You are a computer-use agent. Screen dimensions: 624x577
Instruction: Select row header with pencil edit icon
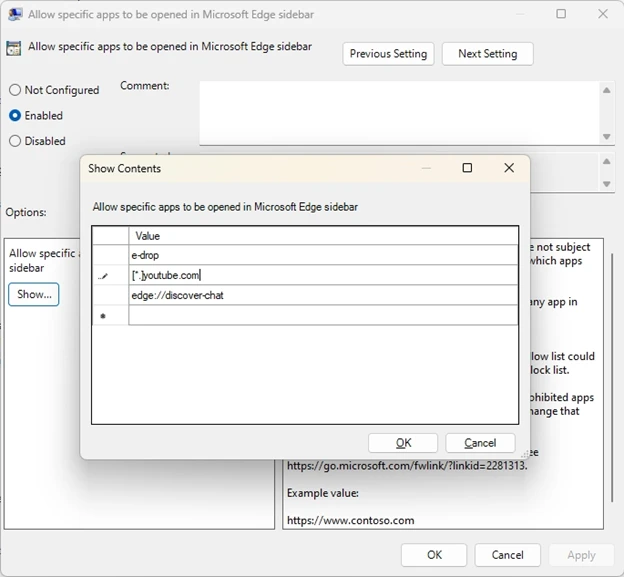110,275
